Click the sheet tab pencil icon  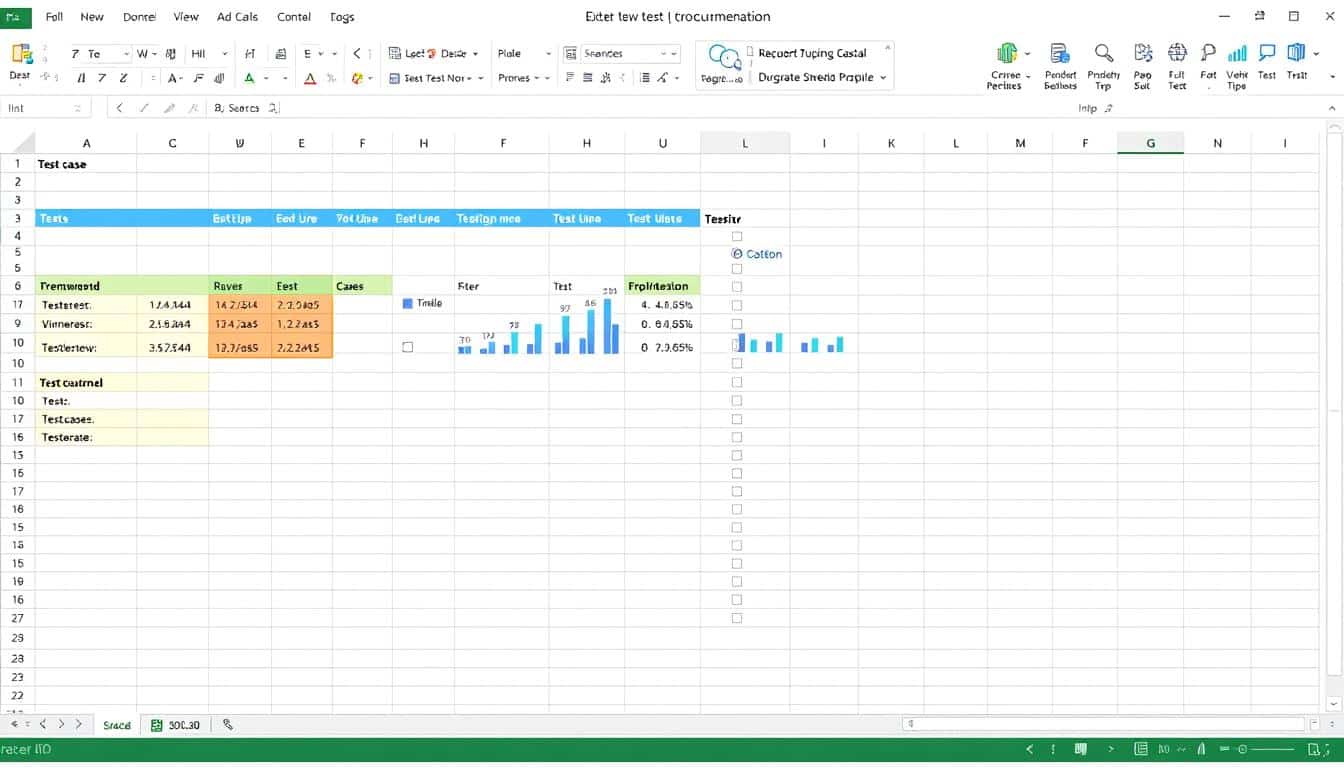(x=228, y=725)
